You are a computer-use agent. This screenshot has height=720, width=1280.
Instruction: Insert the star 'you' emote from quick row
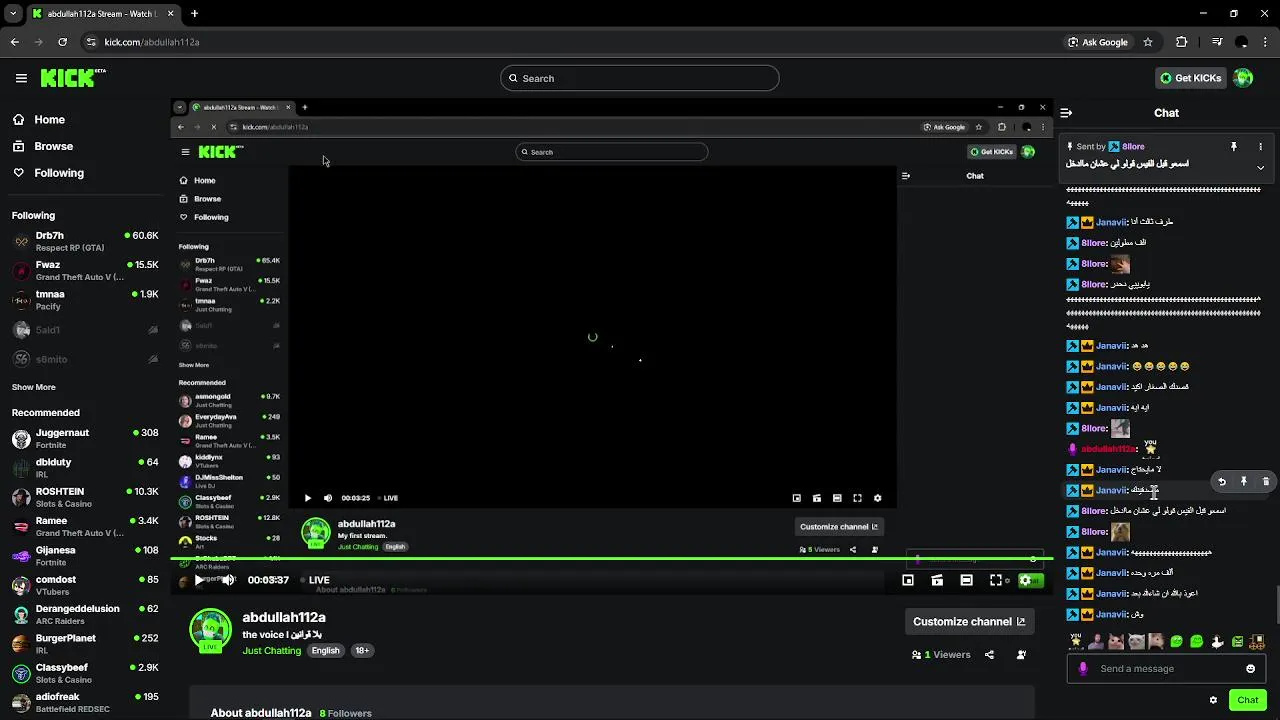point(1076,641)
